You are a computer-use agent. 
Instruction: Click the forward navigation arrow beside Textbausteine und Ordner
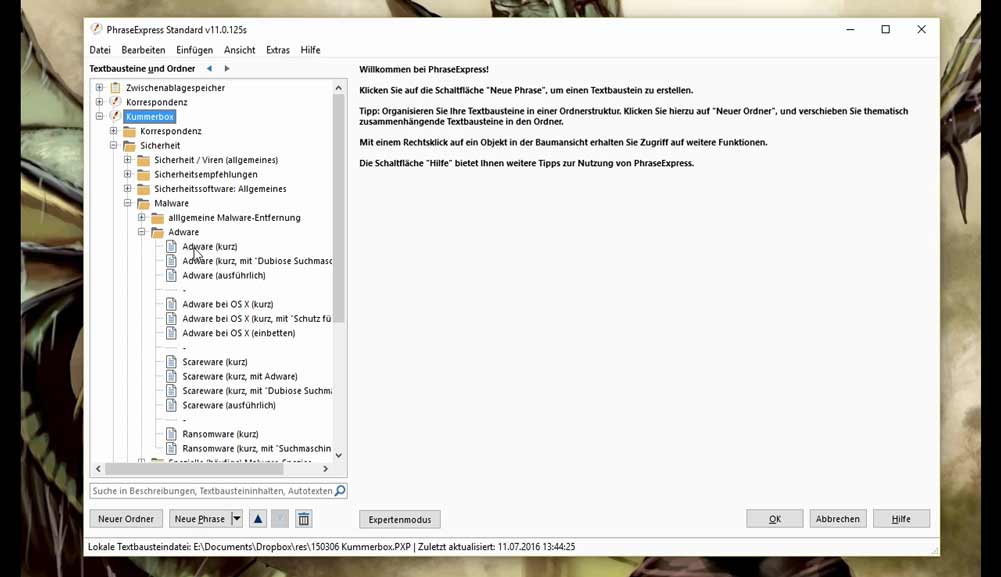point(227,68)
